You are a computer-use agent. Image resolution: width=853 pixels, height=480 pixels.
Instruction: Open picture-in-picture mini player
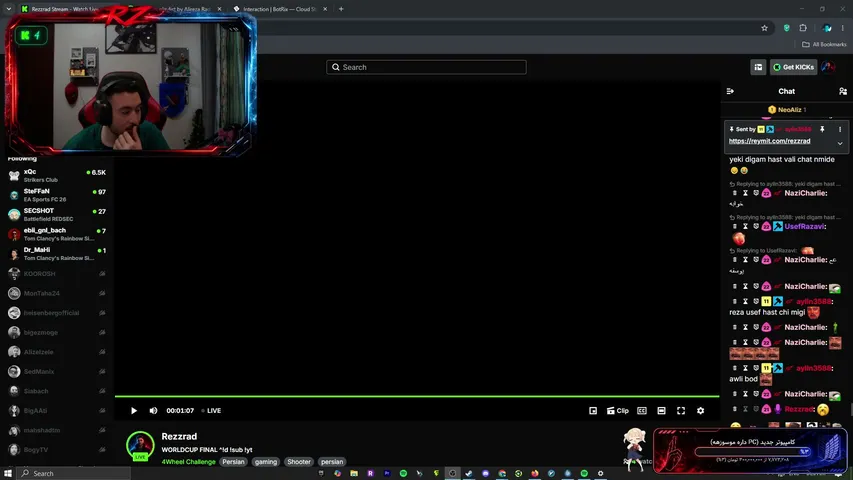(x=593, y=411)
